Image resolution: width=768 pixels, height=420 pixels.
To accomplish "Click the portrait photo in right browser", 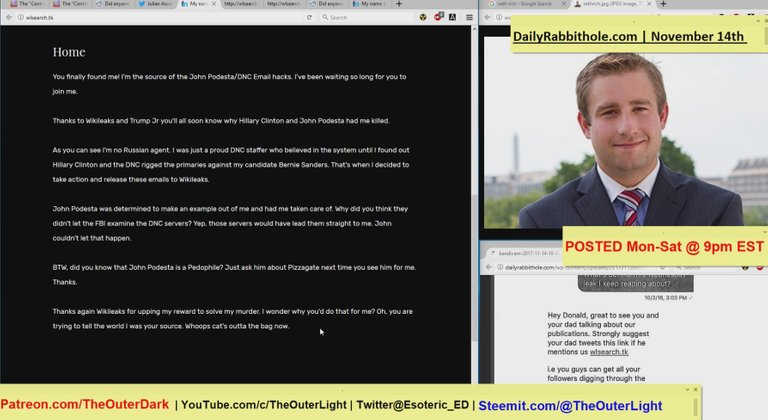I will [626, 132].
